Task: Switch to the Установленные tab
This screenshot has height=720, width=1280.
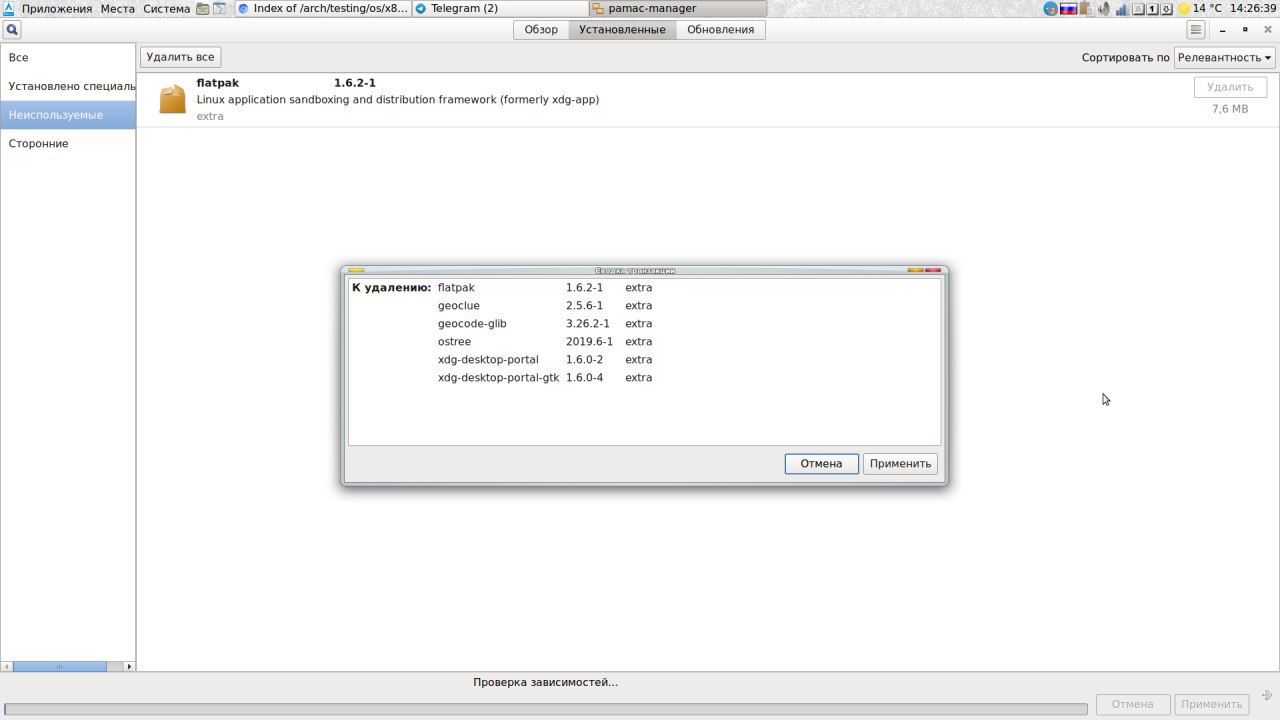Action: click(622, 30)
